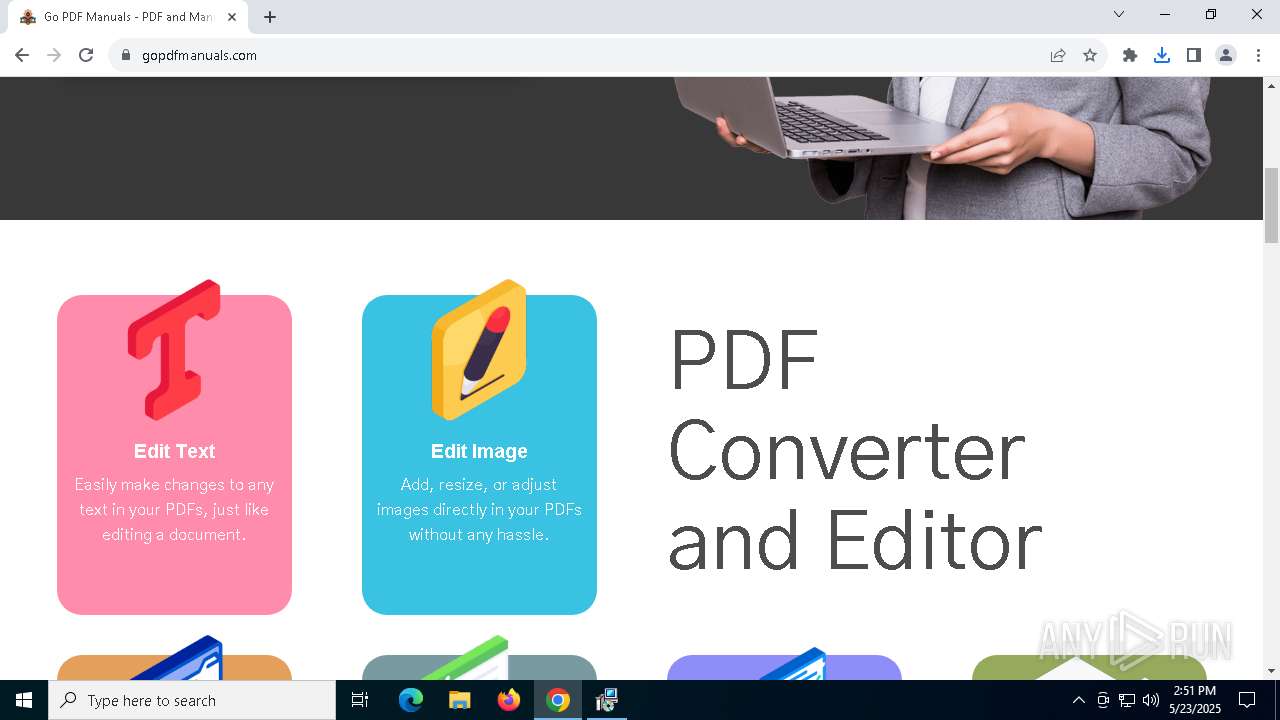
Task: Open the Extensions puzzle icon
Action: pyautogui.click(x=1130, y=55)
